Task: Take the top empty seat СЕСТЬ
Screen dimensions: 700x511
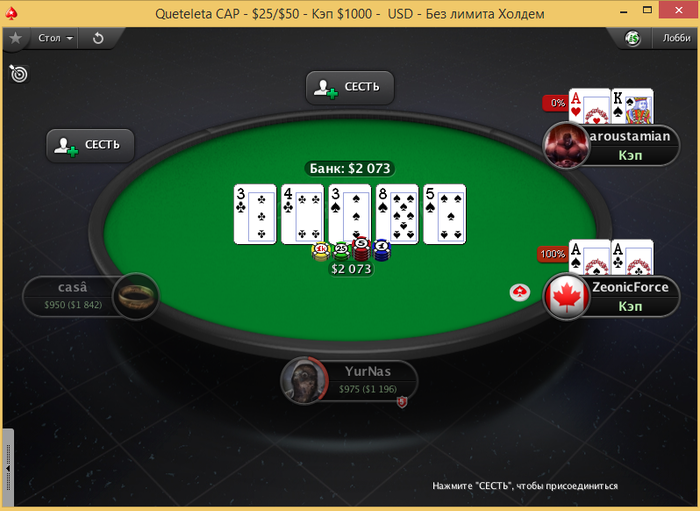Action: 350,87
